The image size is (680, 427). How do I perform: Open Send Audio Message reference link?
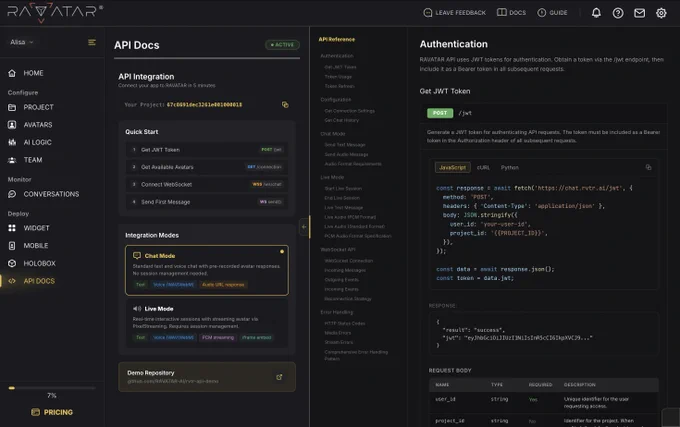coord(346,154)
